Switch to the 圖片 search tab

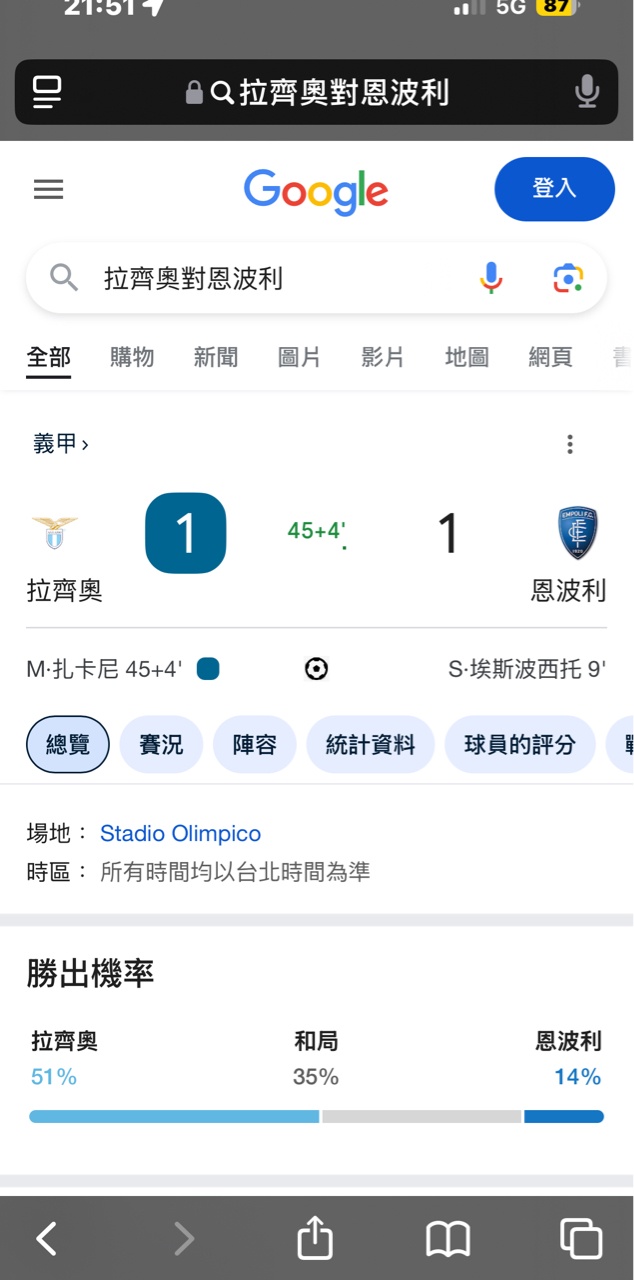tap(298, 357)
